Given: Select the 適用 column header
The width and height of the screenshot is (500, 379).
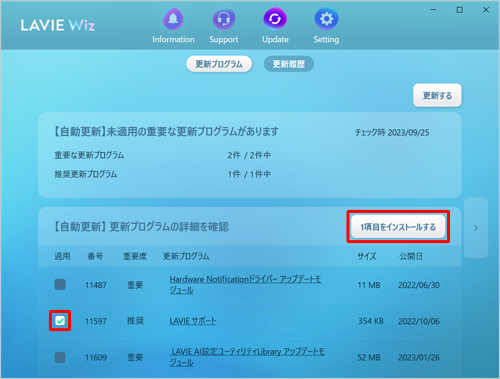Looking at the screenshot, I should (62, 256).
